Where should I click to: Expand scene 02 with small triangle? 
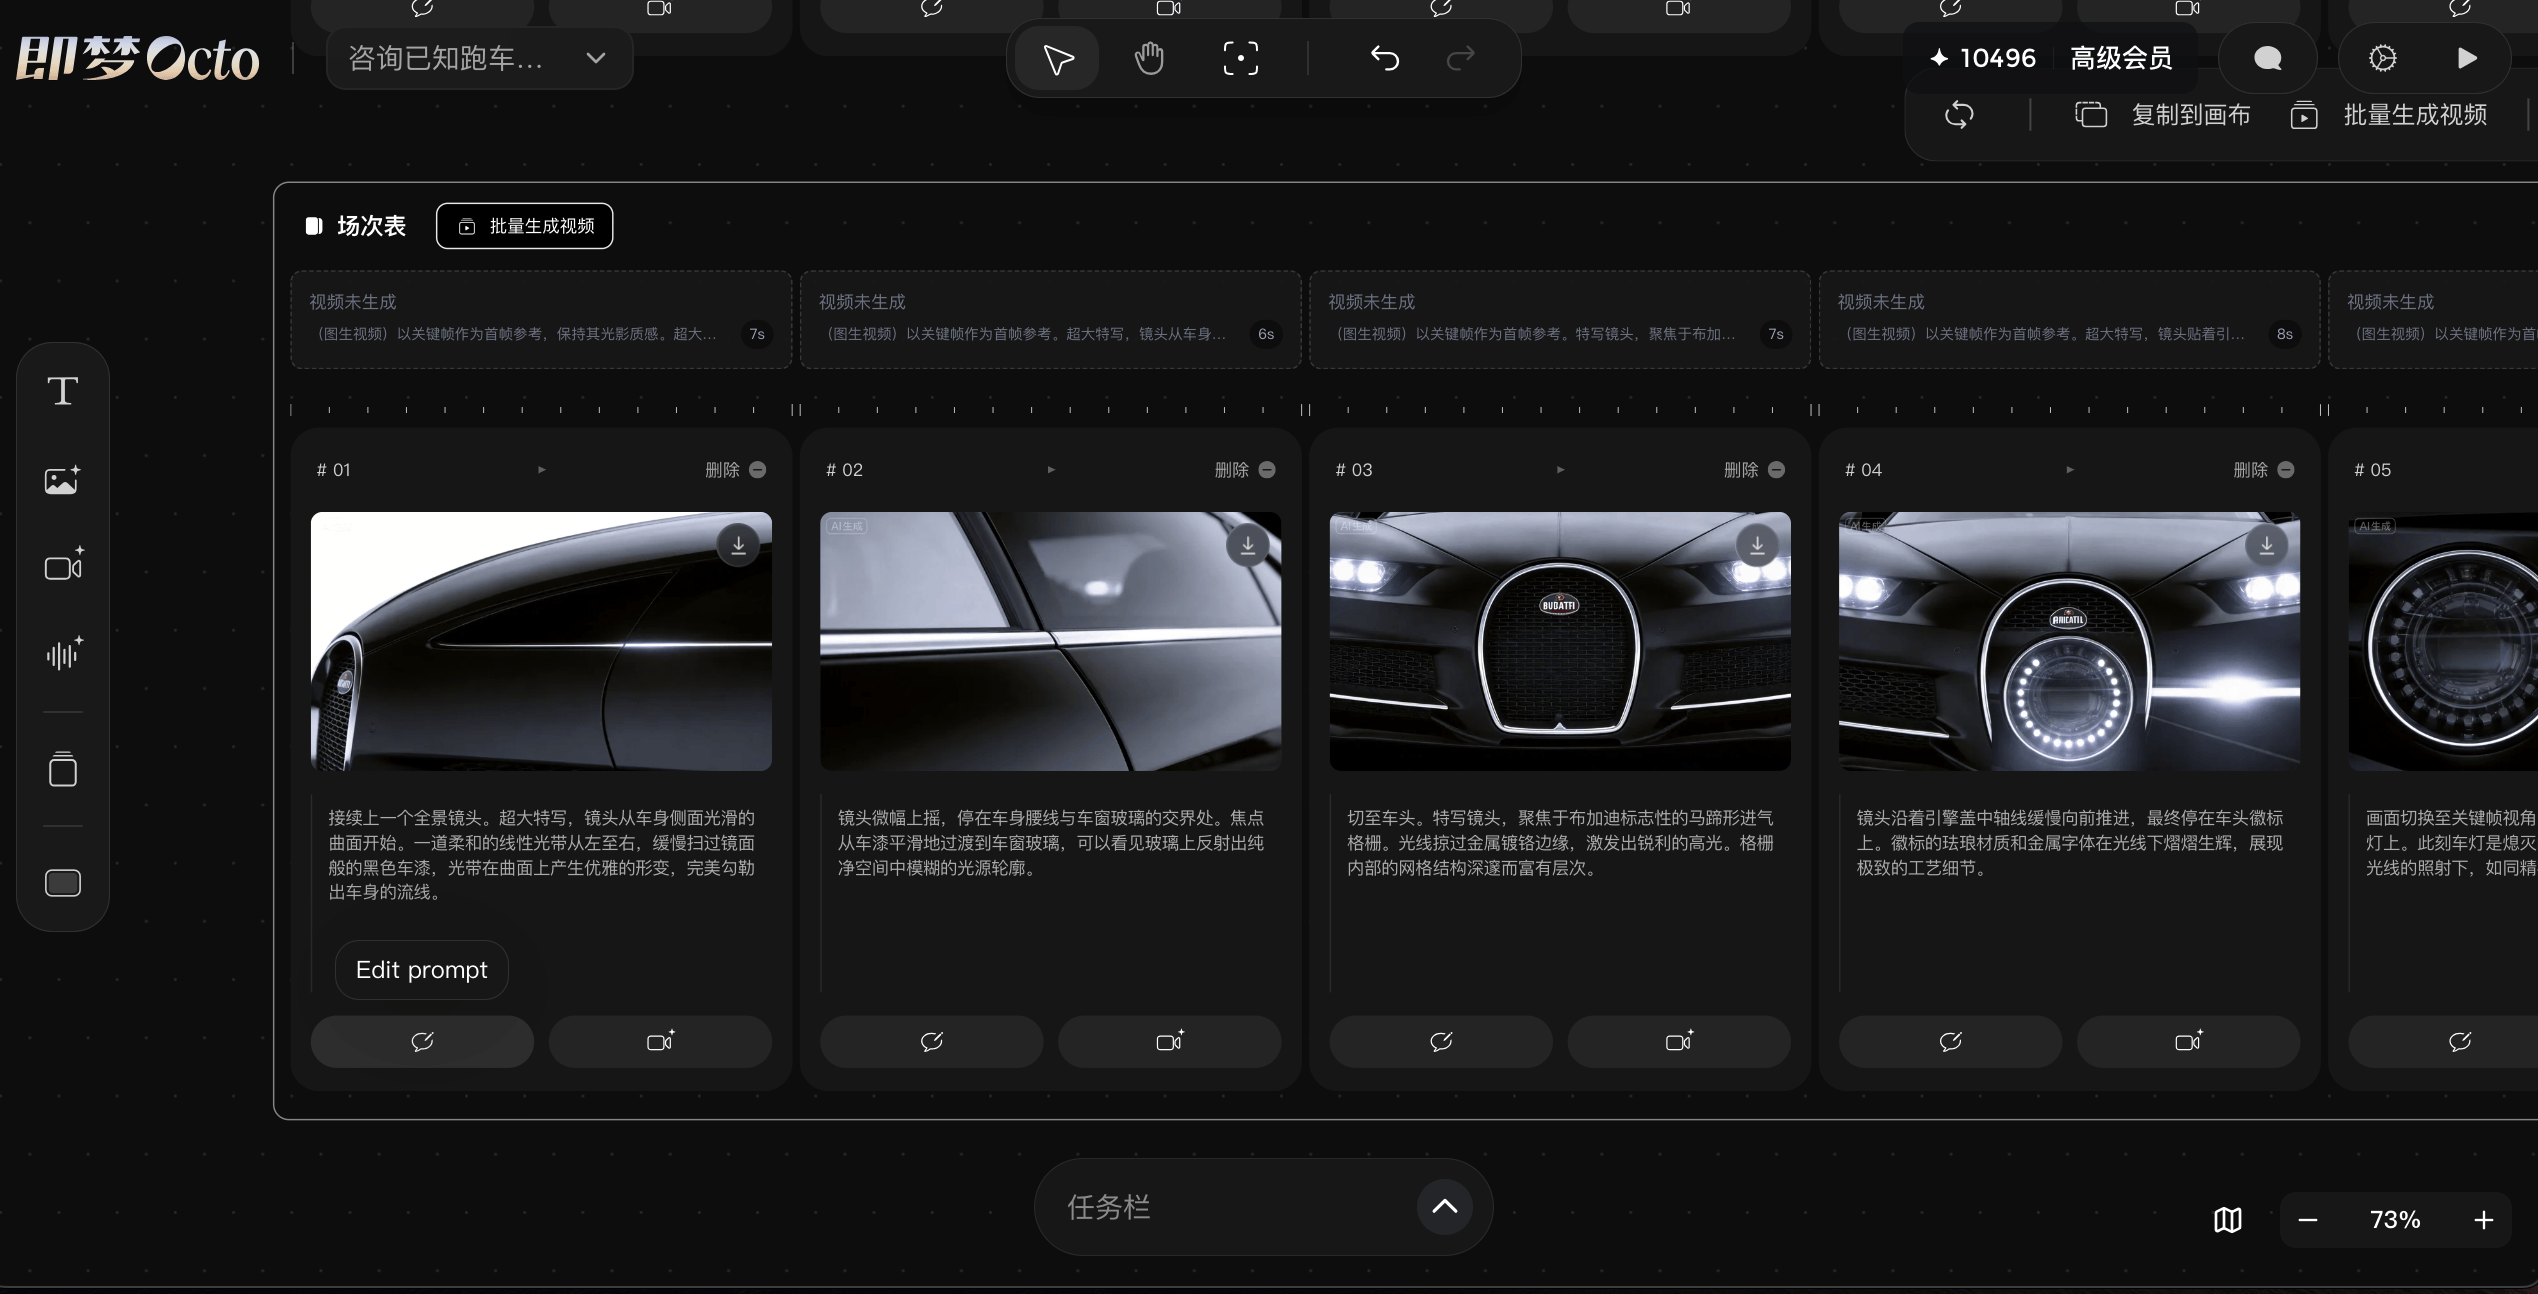coord(1051,470)
